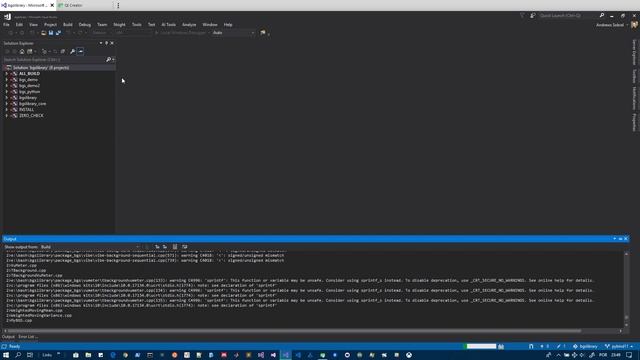
Task: Expand the ALL_BUILD project
Action: 7,74
